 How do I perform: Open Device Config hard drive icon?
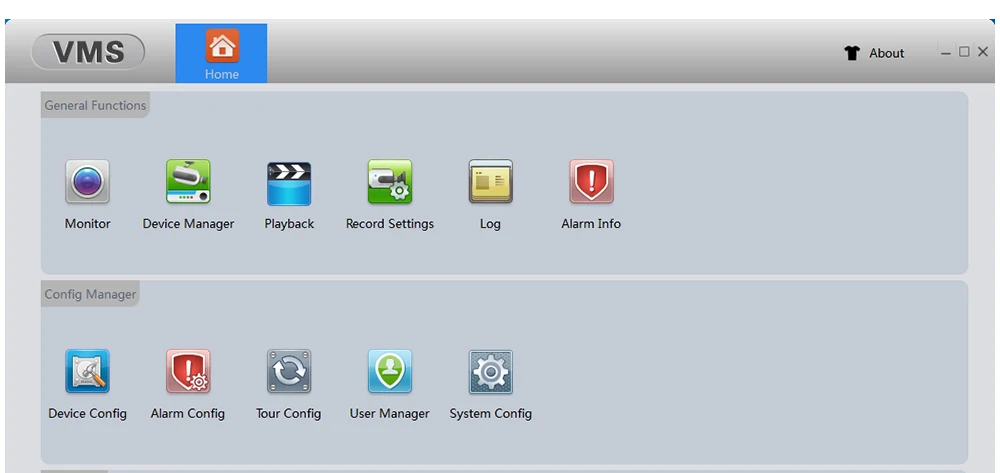pos(87,371)
